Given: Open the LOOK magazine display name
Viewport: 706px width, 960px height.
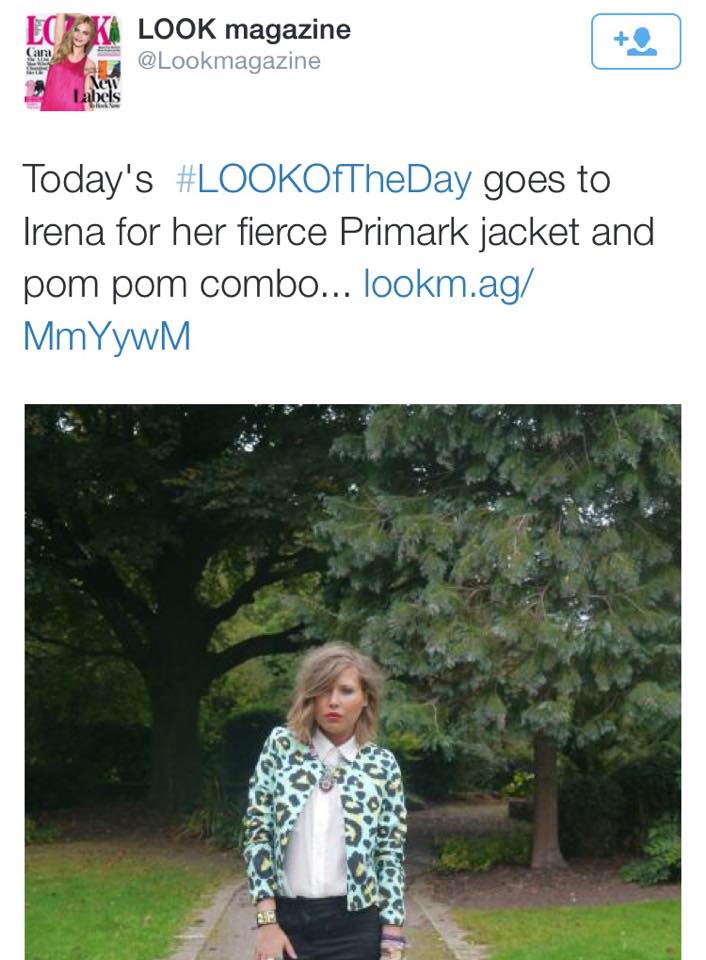Looking at the screenshot, I should 244,30.
